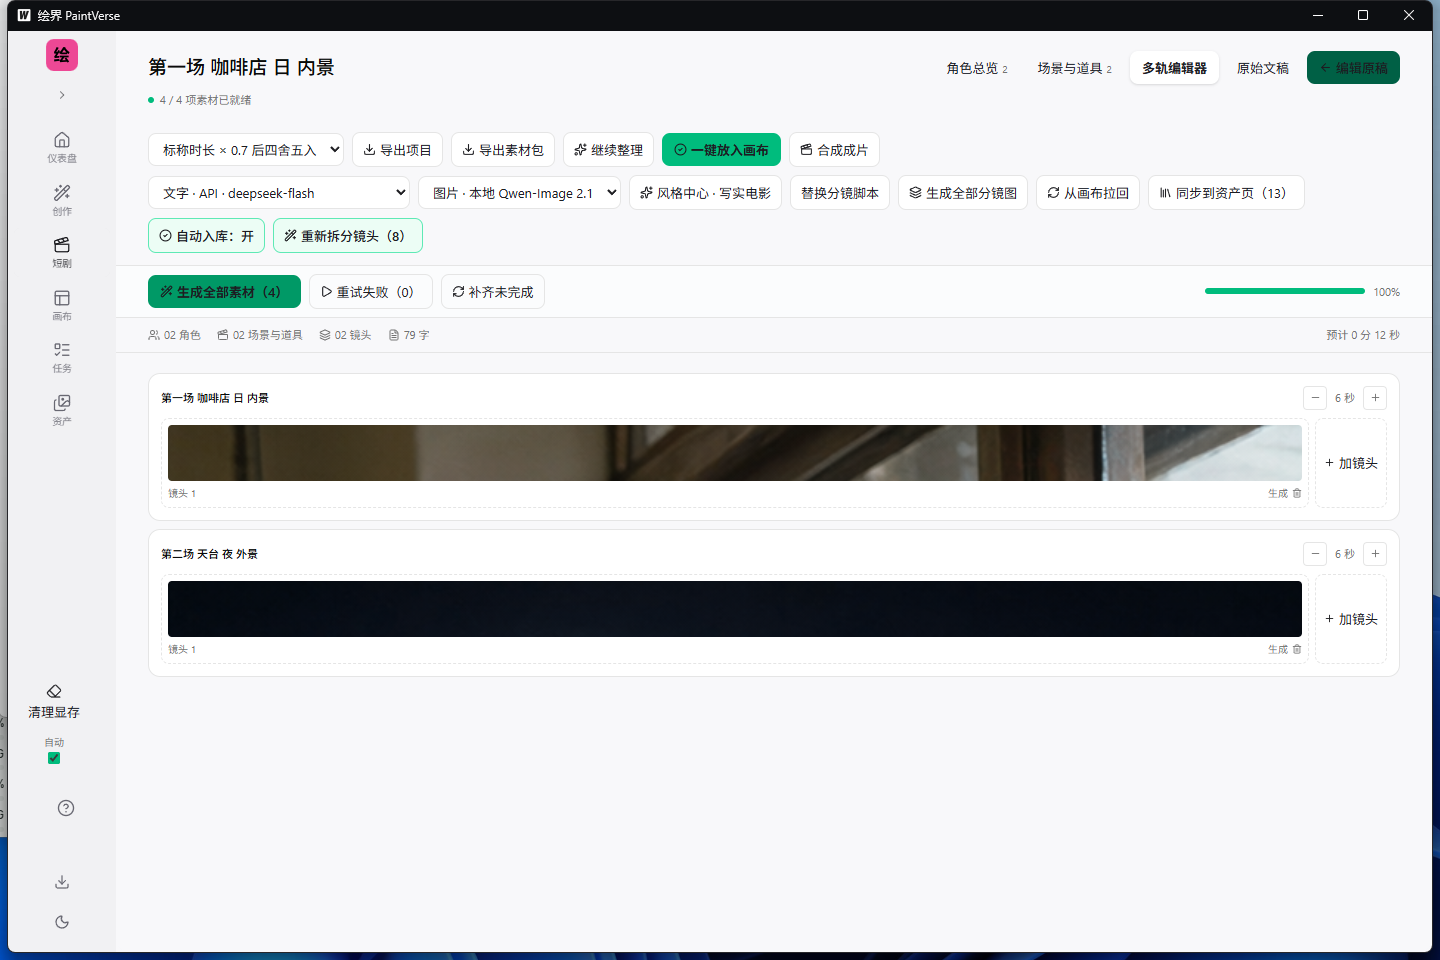This screenshot has height=960, width=1440.
Task: Click the sidebar download icon
Action: 62,882
